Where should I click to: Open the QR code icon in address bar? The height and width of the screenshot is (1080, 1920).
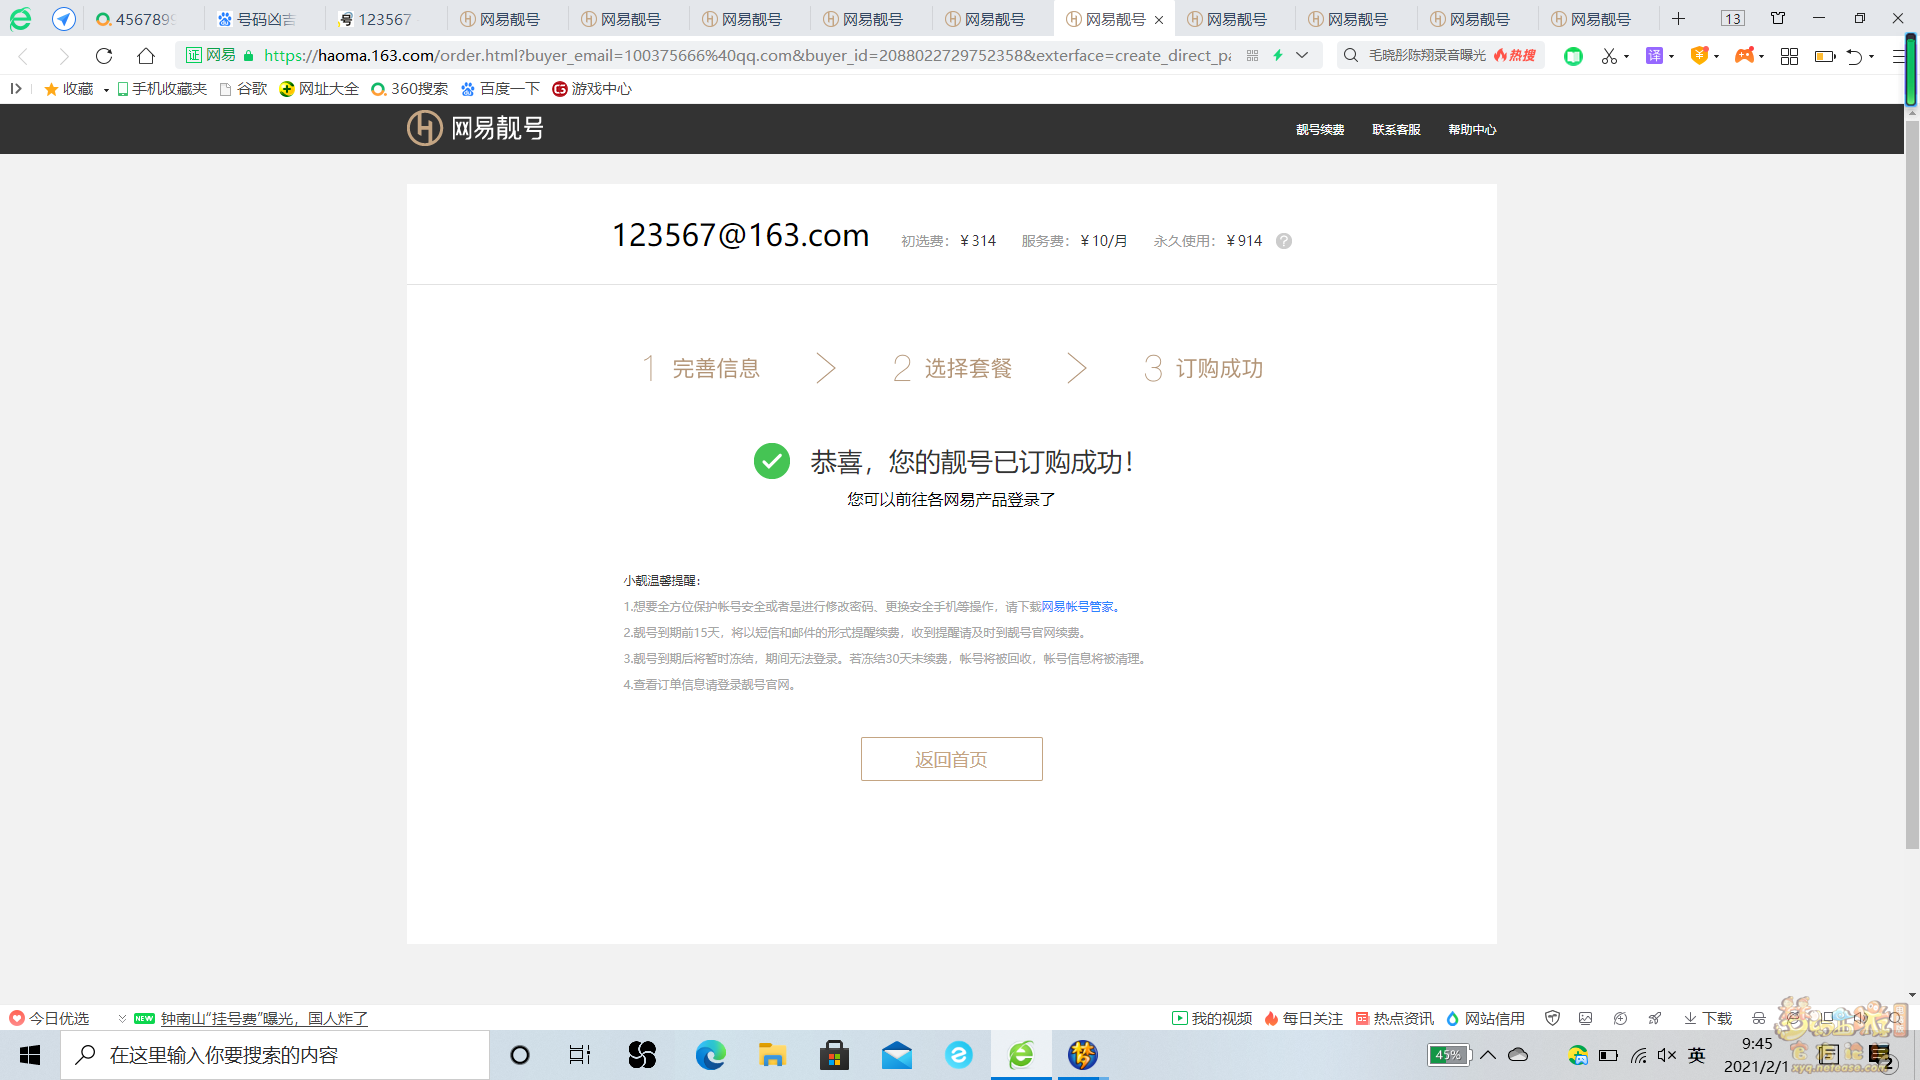[1252, 56]
